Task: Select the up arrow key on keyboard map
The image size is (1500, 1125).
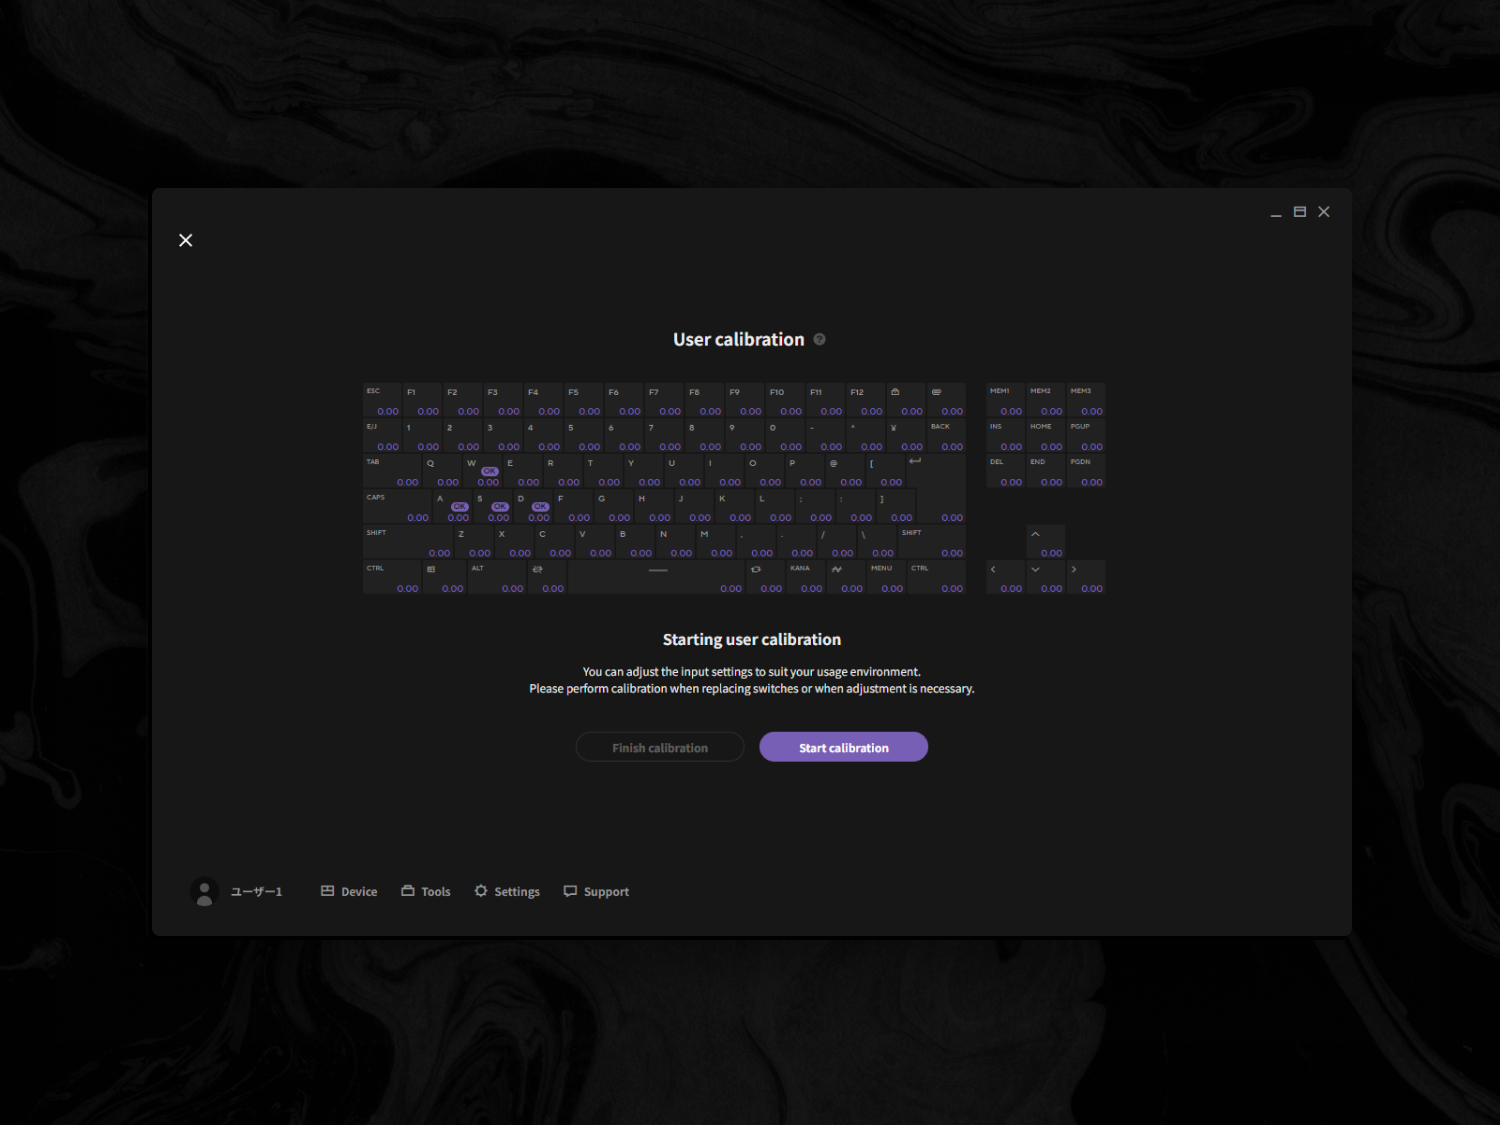Action: click(x=1046, y=541)
